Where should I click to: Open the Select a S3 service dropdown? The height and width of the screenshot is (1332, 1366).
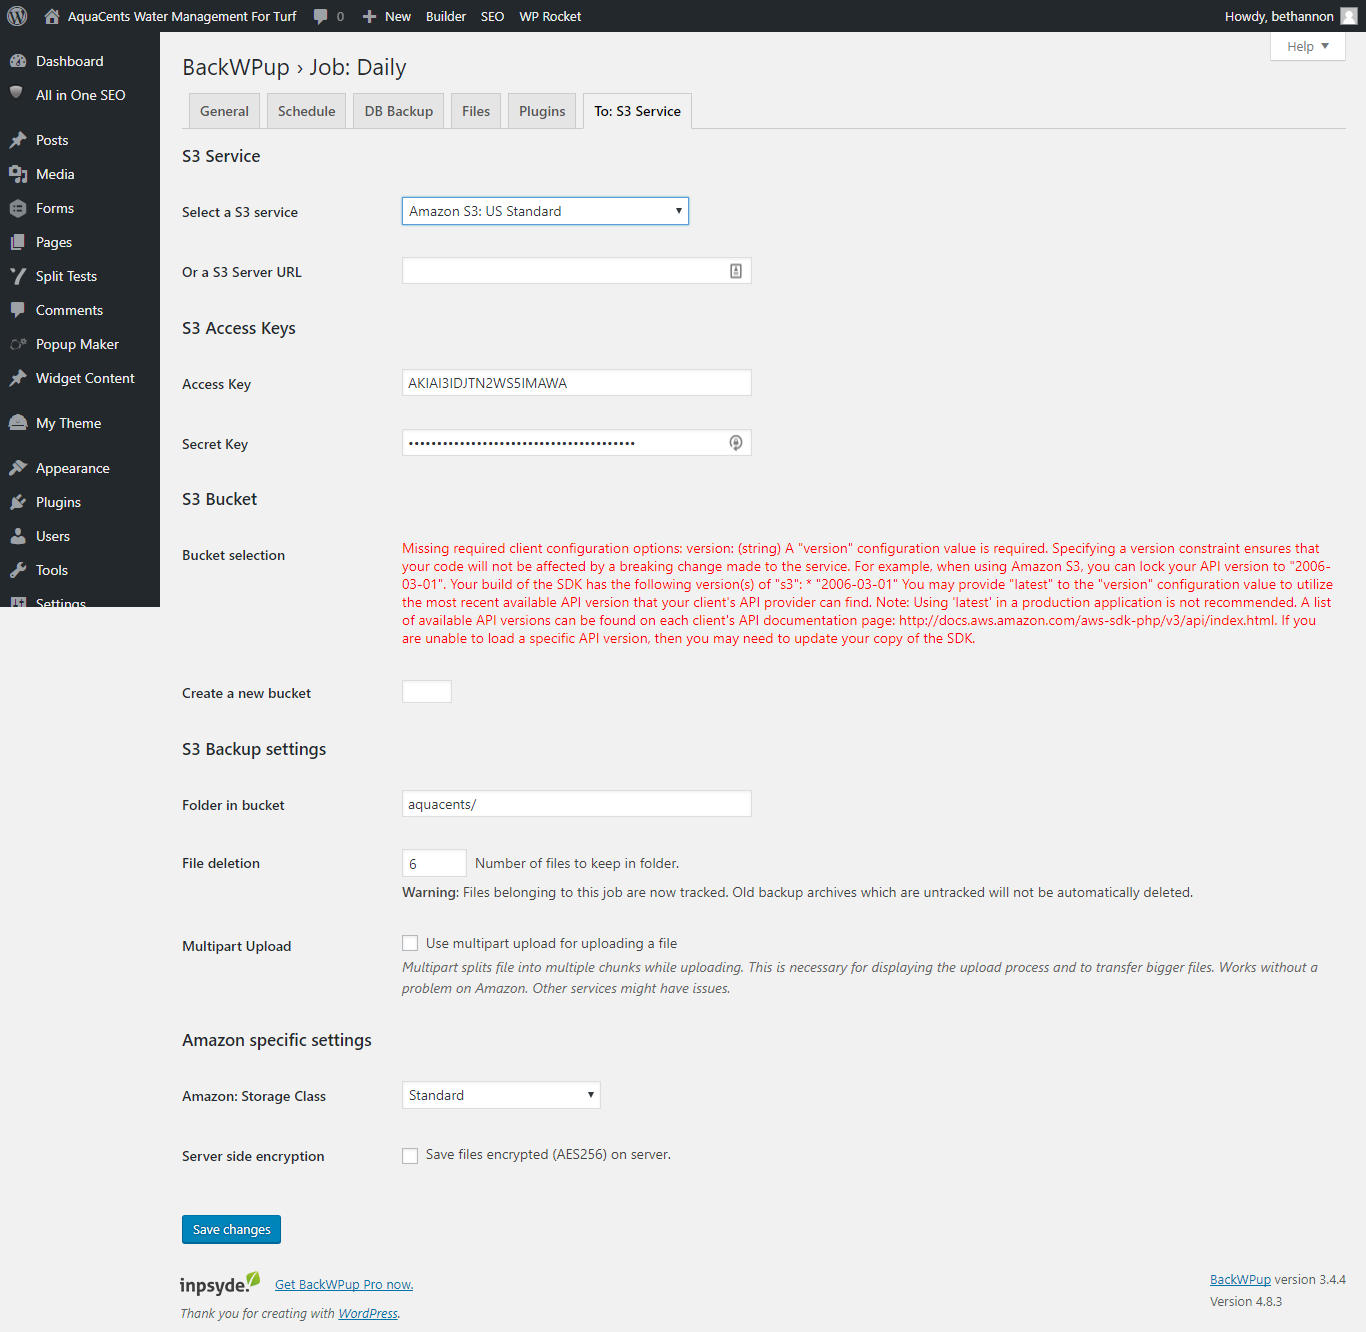[545, 211]
